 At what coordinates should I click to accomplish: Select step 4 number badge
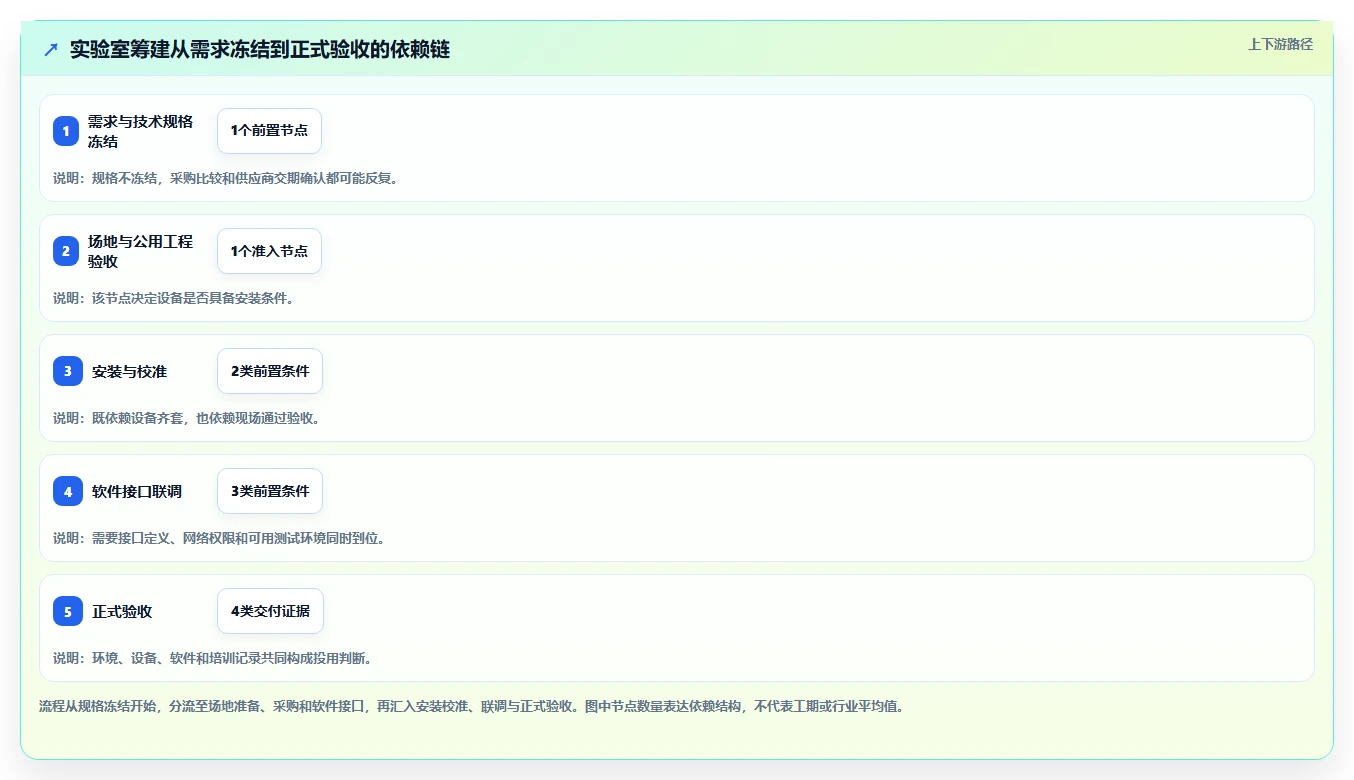(x=68, y=491)
